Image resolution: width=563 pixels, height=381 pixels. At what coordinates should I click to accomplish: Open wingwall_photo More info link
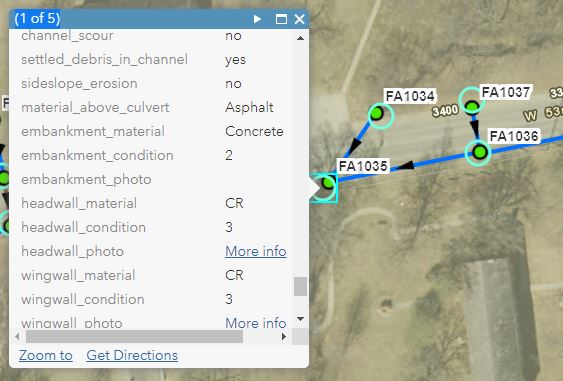coord(256,323)
